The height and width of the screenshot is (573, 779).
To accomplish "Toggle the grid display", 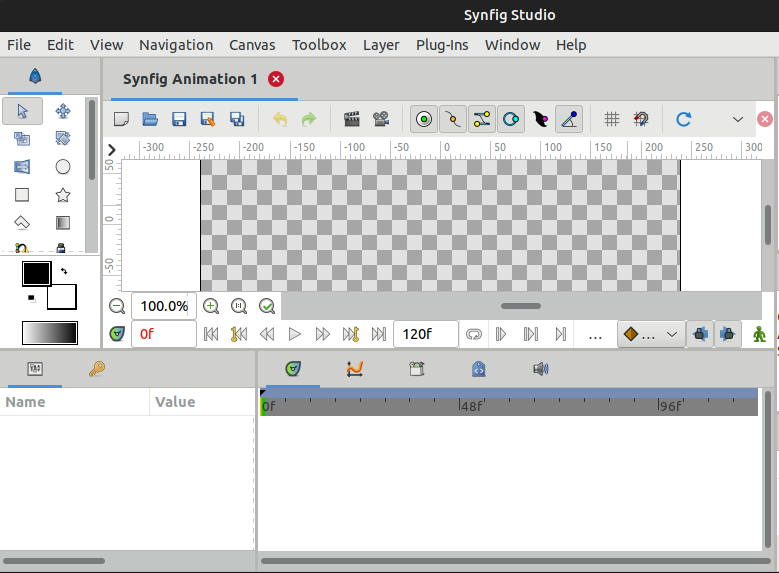I will pyautogui.click(x=612, y=119).
